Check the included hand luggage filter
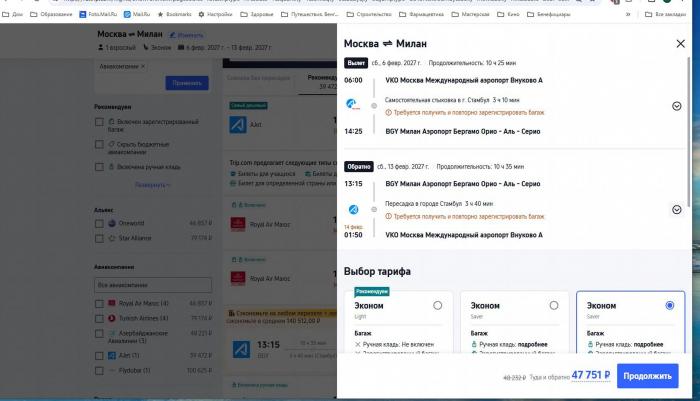The height and width of the screenshot is (401, 700). (99, 167)
